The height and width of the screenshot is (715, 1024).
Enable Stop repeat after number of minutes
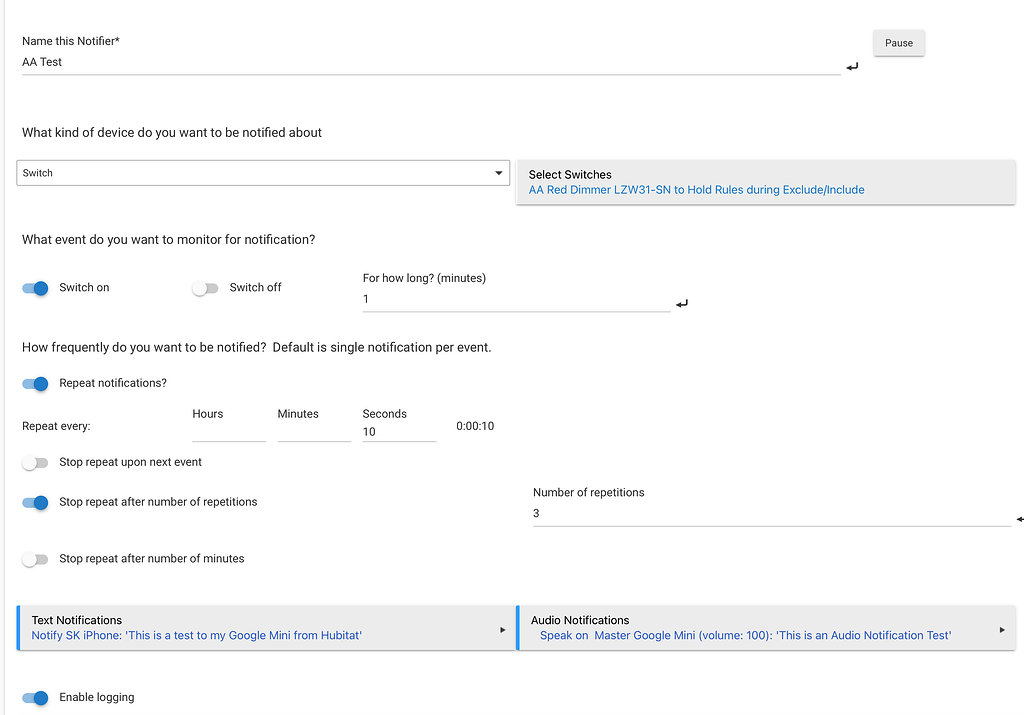36,560
